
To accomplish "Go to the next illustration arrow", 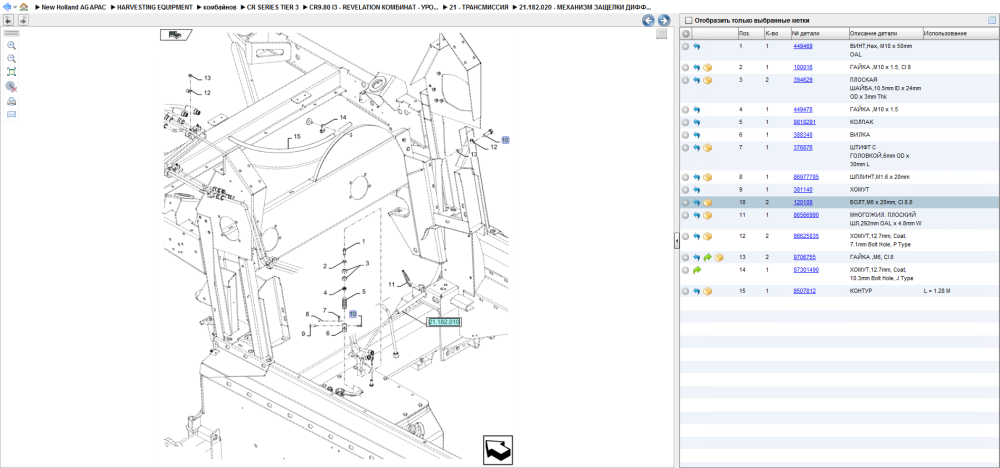I will pos(663,20).
